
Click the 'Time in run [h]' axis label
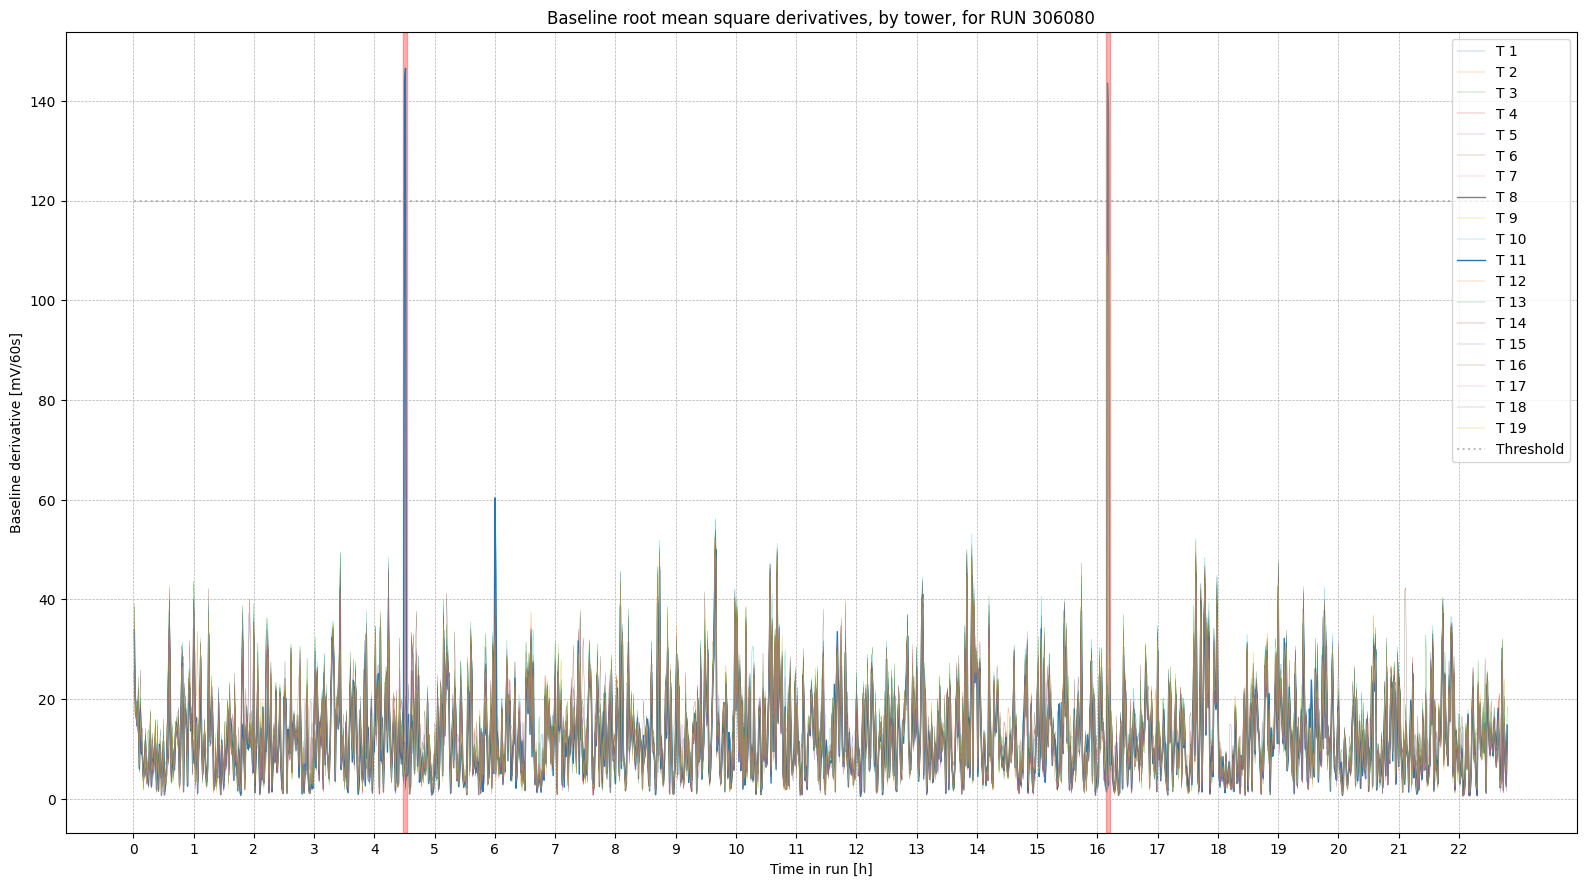(820, 869)
